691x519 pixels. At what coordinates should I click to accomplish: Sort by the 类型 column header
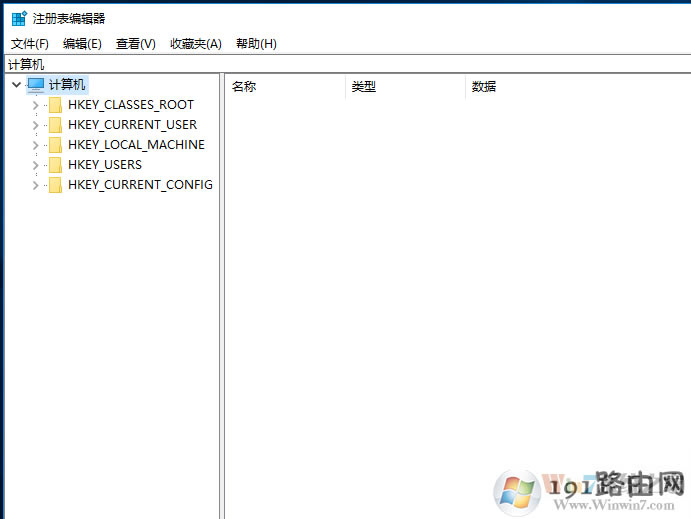click(405, 86)
